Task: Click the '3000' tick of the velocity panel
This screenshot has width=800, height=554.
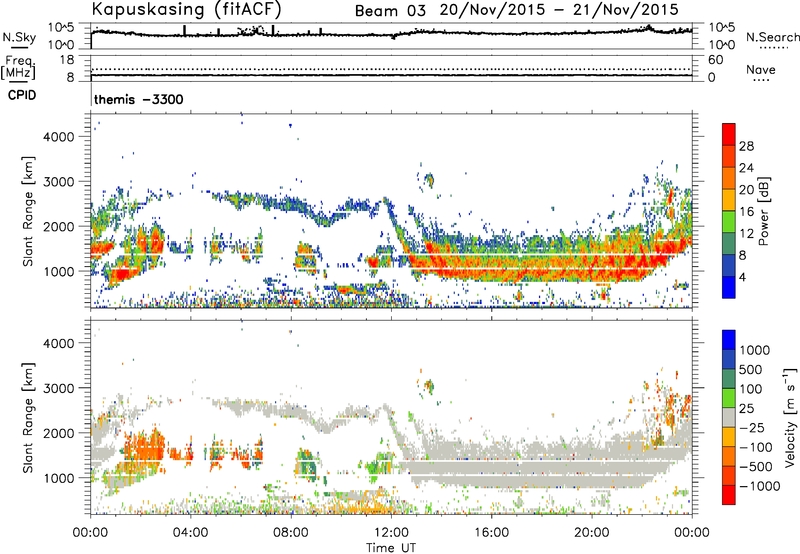Action: [x=59, y=388]
